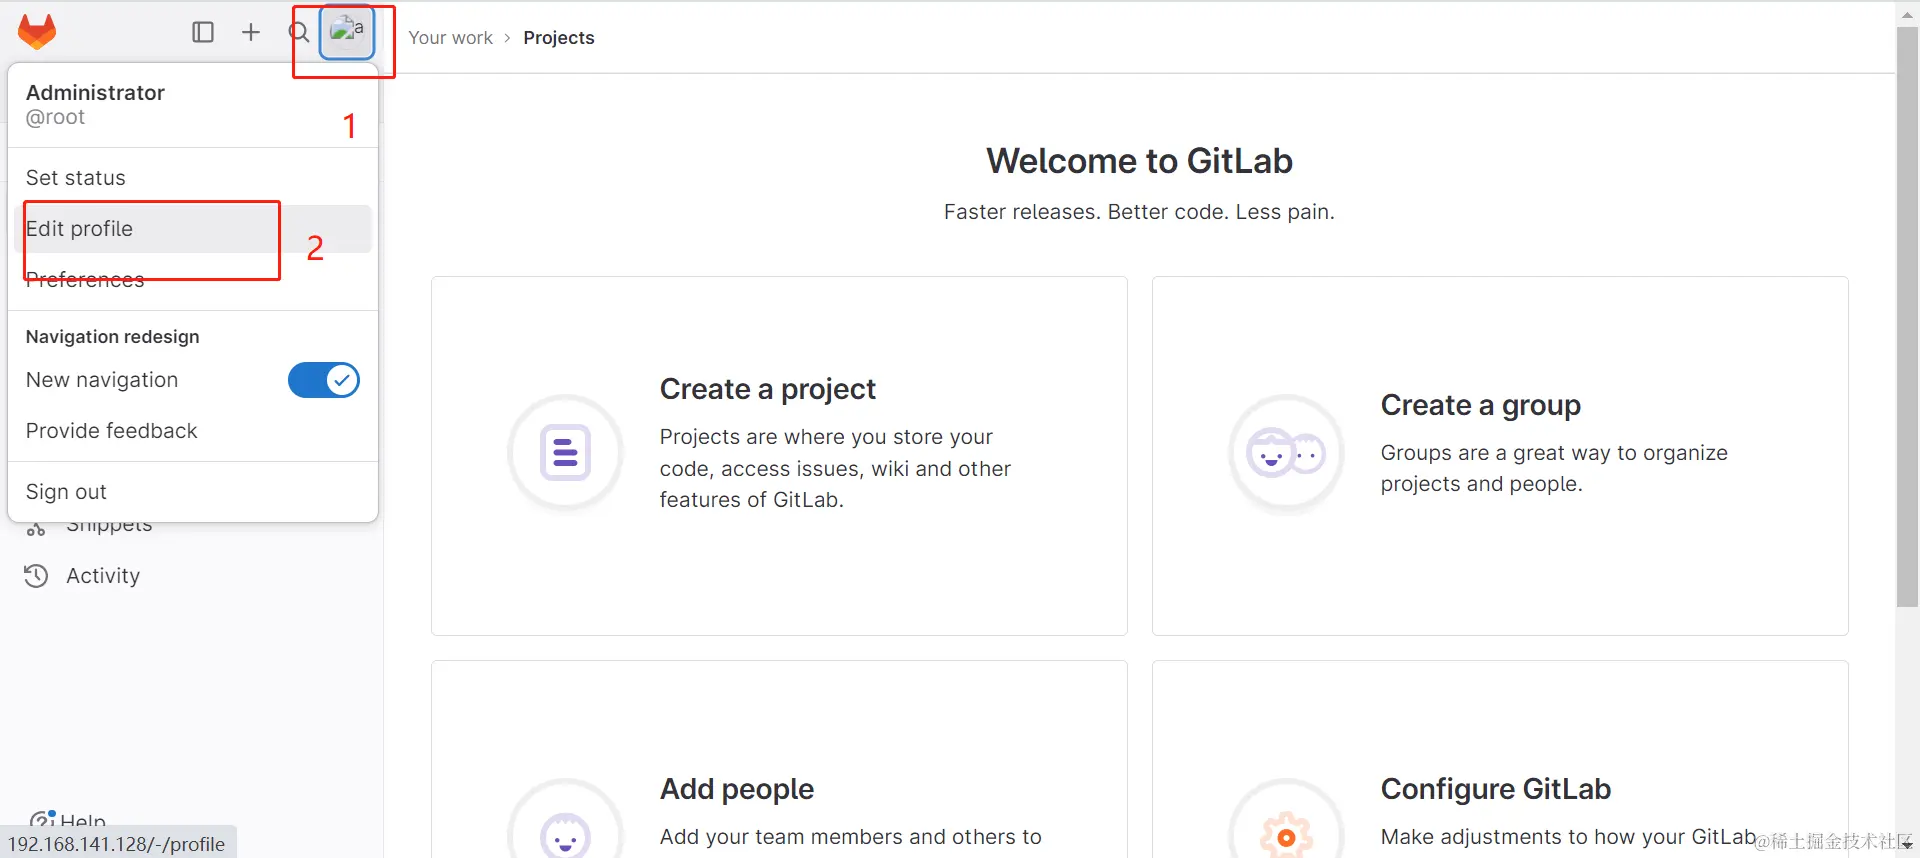Open search with the magnifier icon
This screenshot has height=858, width=1920.
[299, 32]
